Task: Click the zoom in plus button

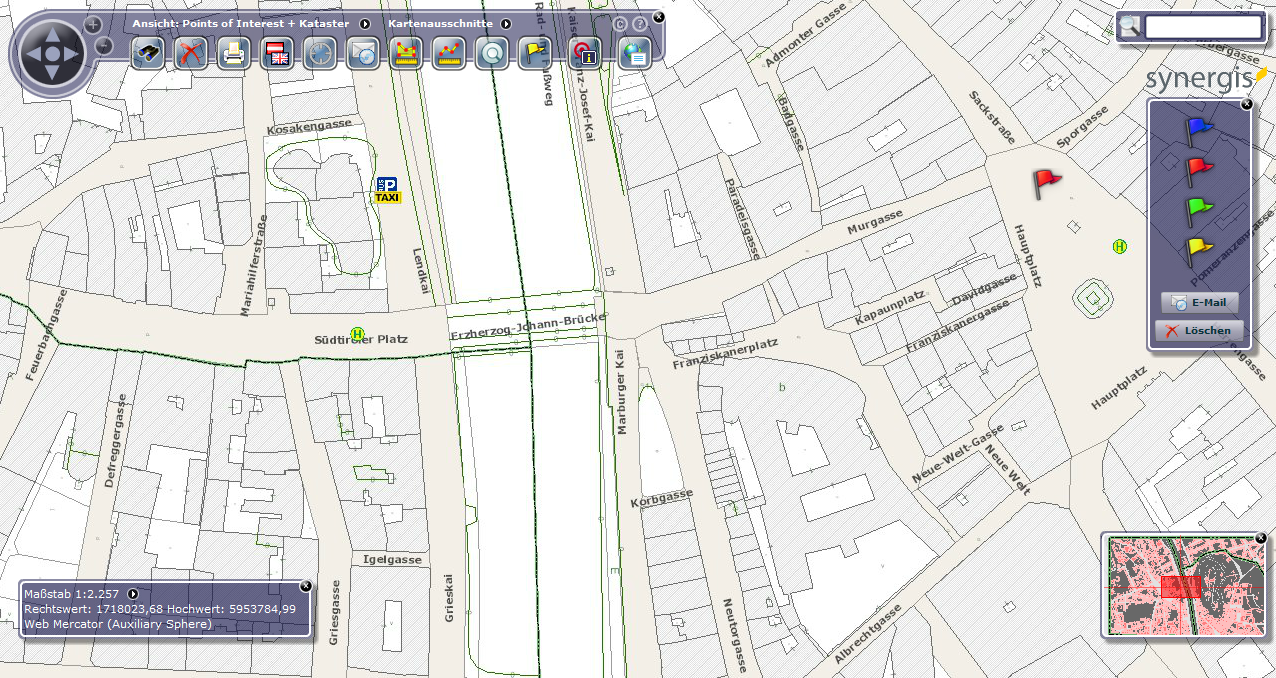Action: (93, 24)
